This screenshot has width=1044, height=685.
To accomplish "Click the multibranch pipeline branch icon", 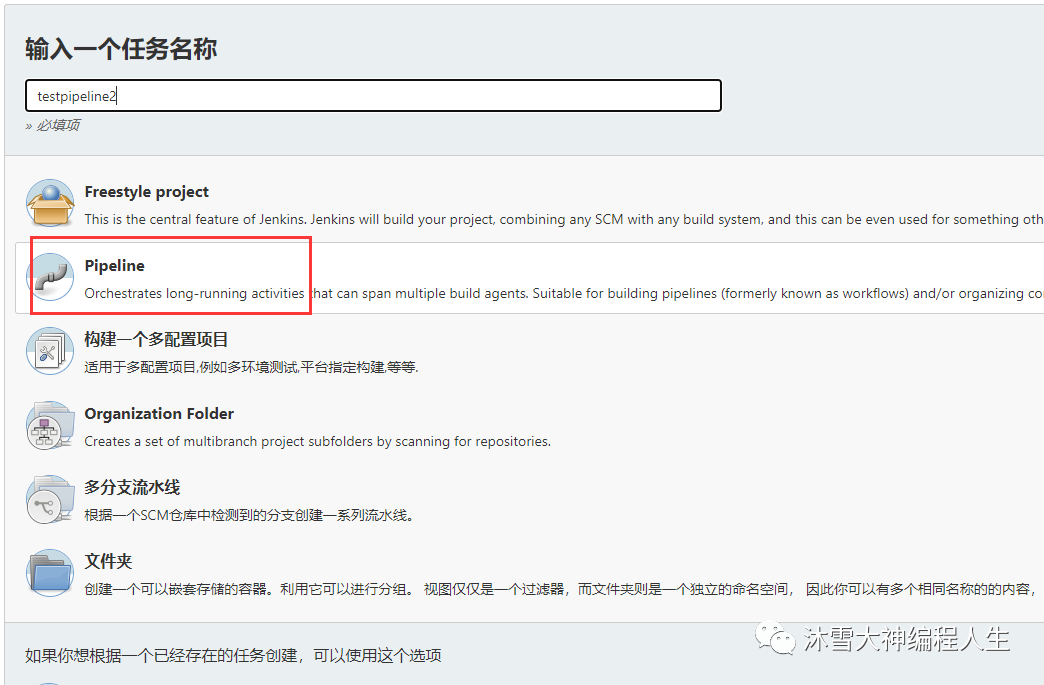I will click(50, 499).
